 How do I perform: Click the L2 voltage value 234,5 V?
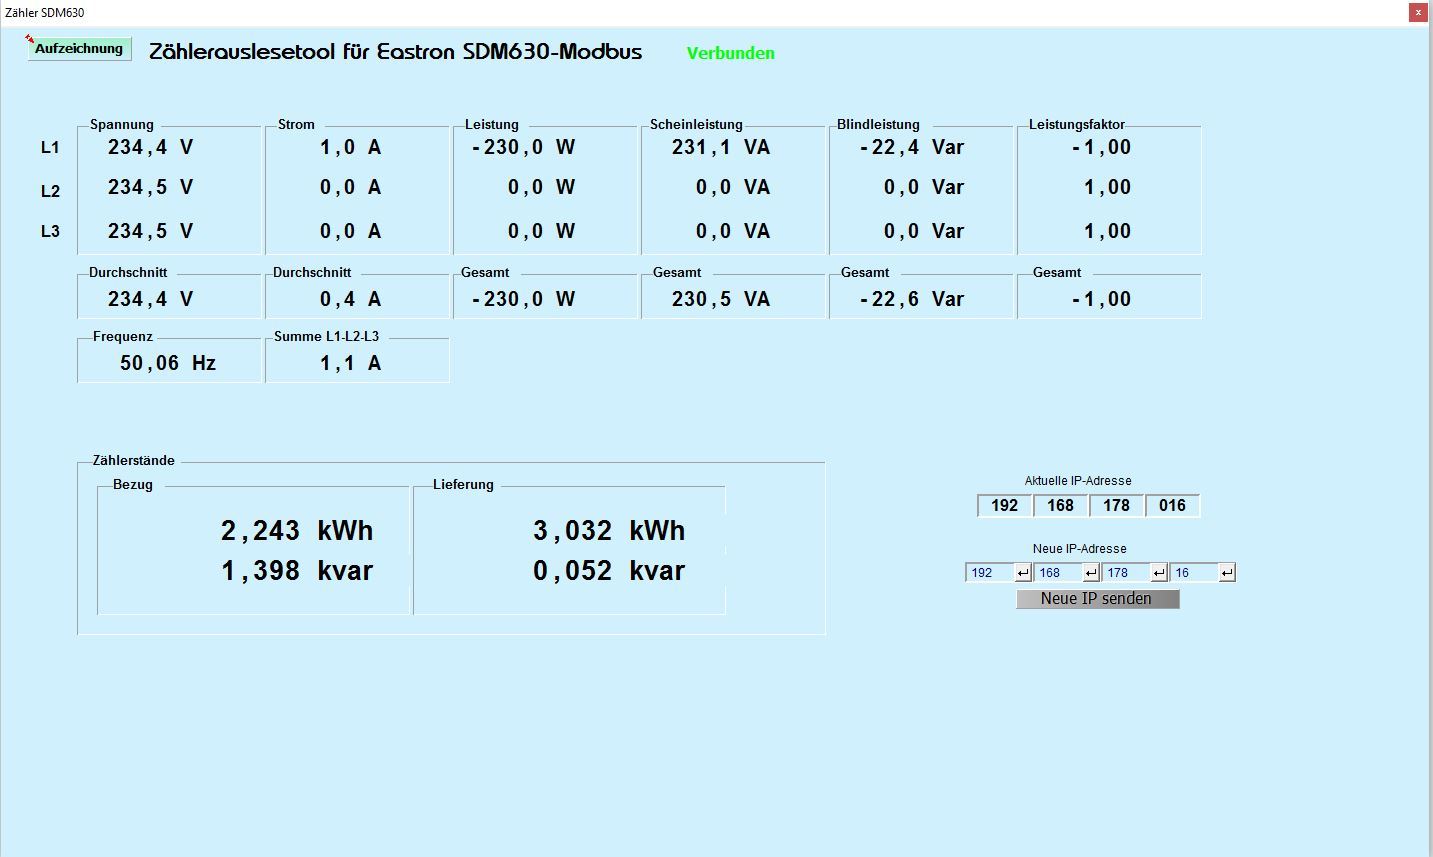(x=151, y=187)
